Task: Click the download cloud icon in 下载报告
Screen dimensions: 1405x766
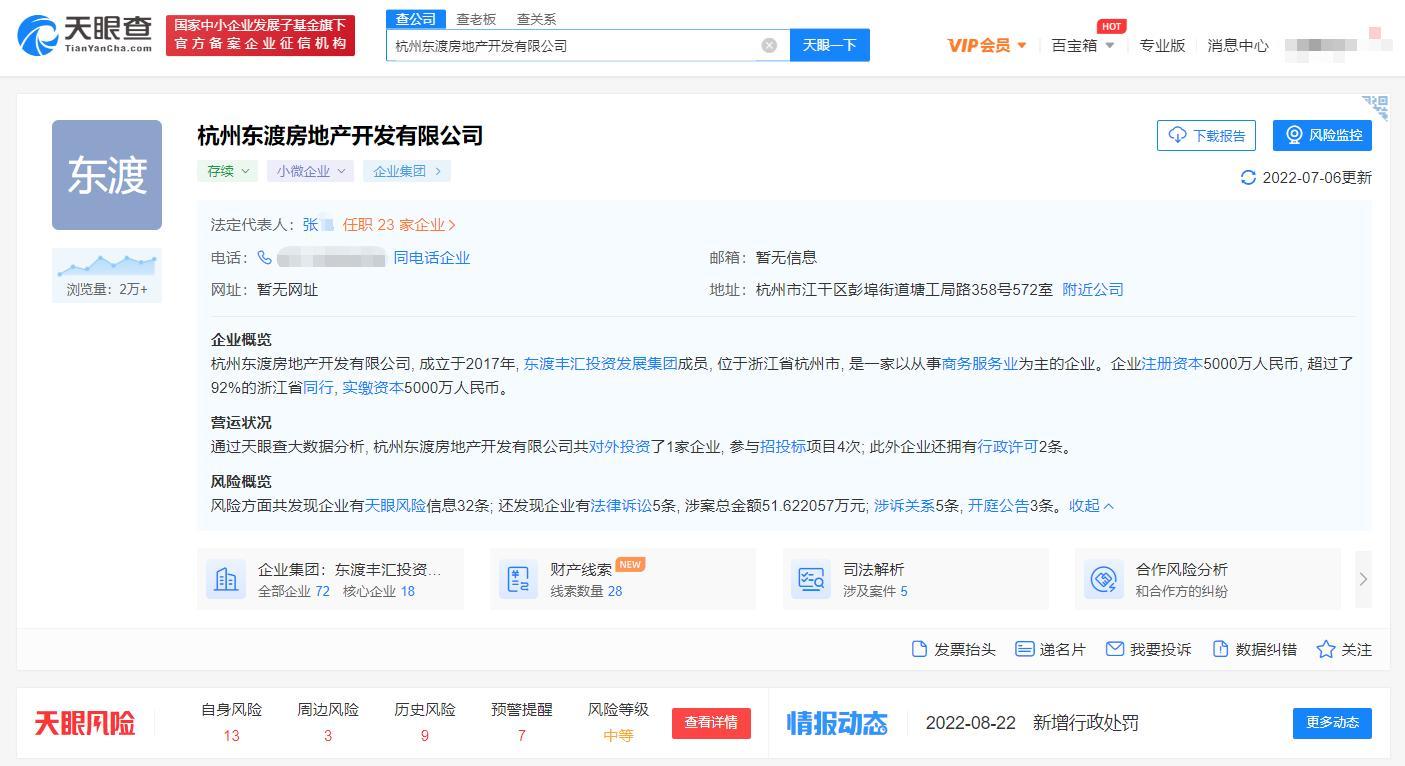Action: [1177, 135]
